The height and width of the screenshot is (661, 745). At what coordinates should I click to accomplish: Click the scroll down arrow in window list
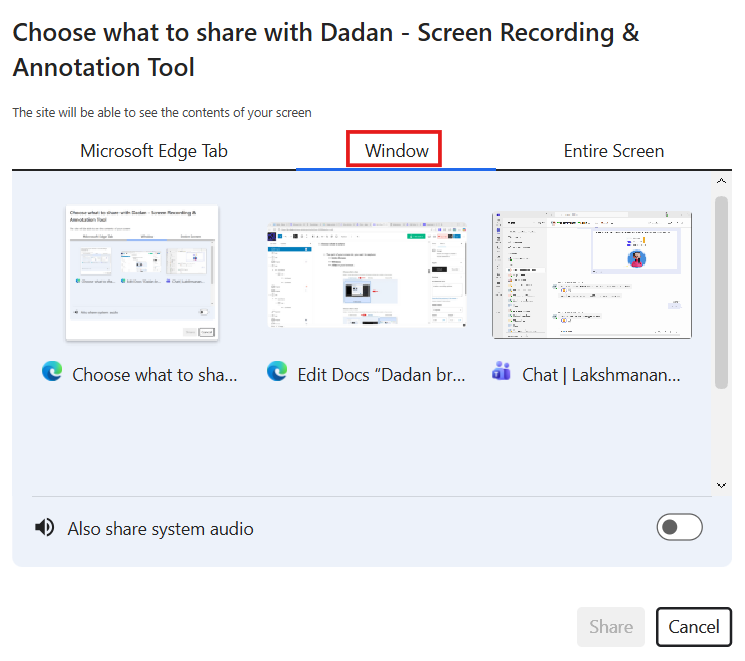coord(722,484)
